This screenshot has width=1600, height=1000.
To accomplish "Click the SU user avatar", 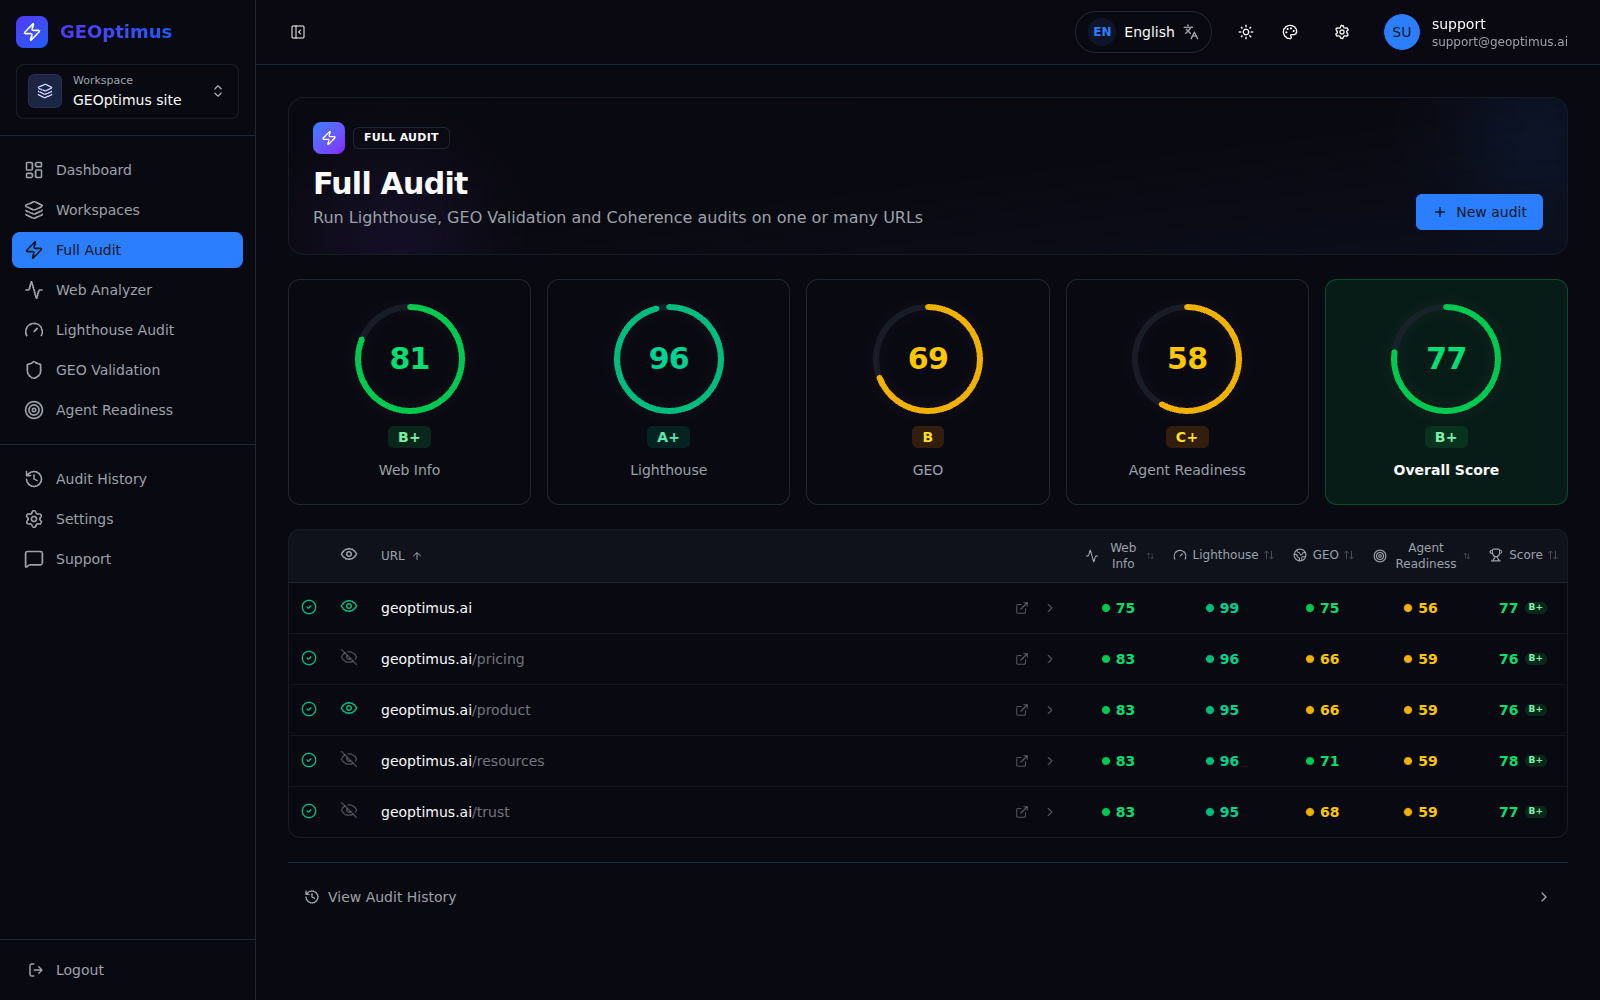I will [x=1402, y=32].
